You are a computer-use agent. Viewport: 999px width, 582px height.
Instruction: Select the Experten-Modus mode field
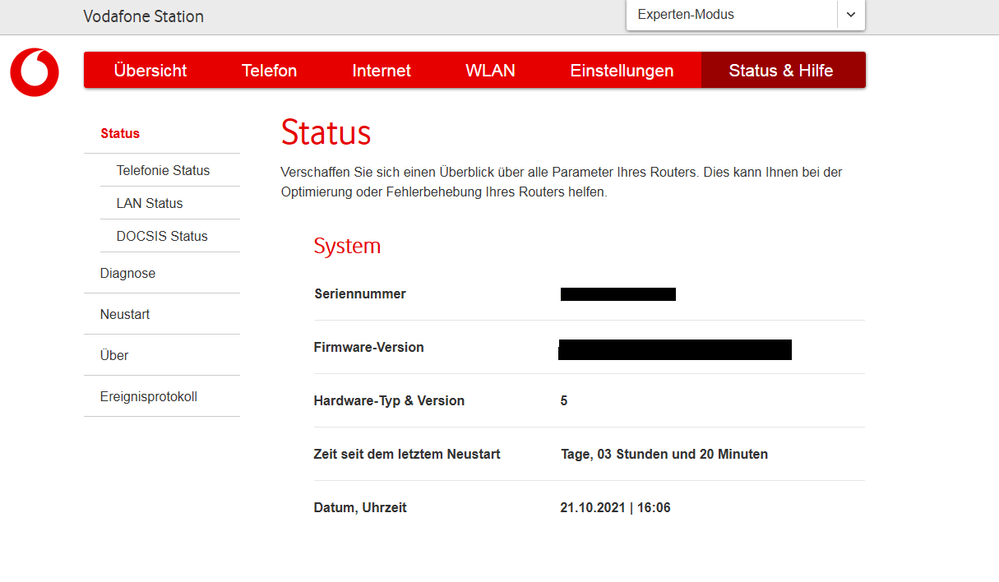click(x=745, y=15)
